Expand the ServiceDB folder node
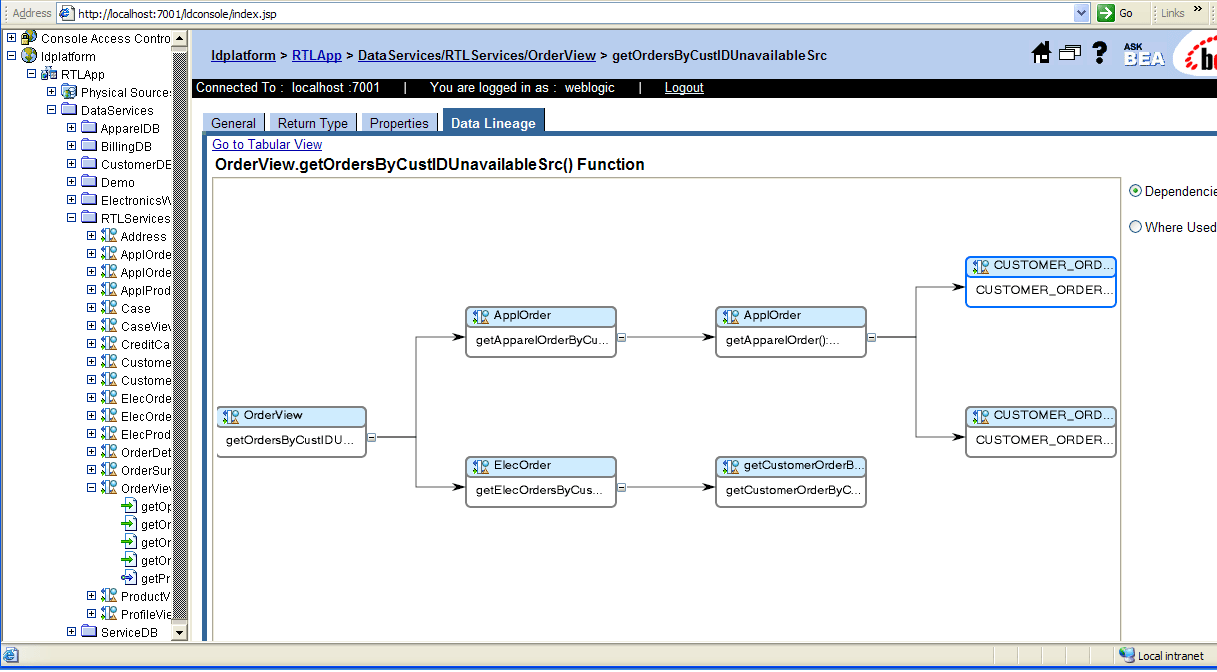This screenshot has width=1217, height=672. 72,632
